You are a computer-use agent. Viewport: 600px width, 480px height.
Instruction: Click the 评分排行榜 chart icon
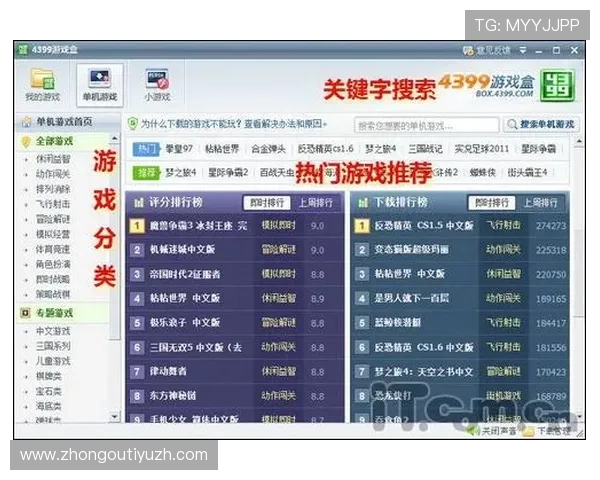pyautogui.click(x=138, y=202)
